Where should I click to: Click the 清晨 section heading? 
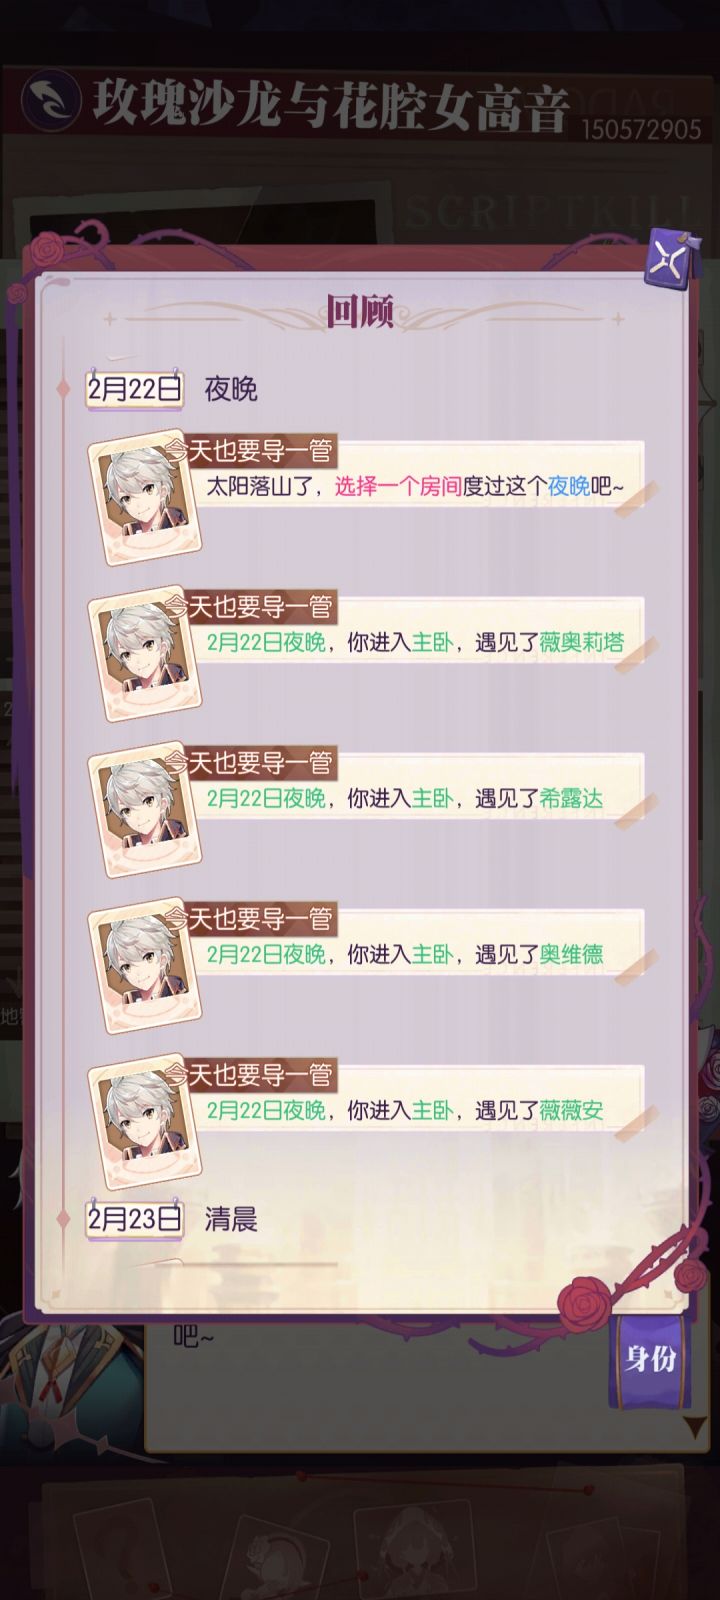click(x=231, y=1218)
